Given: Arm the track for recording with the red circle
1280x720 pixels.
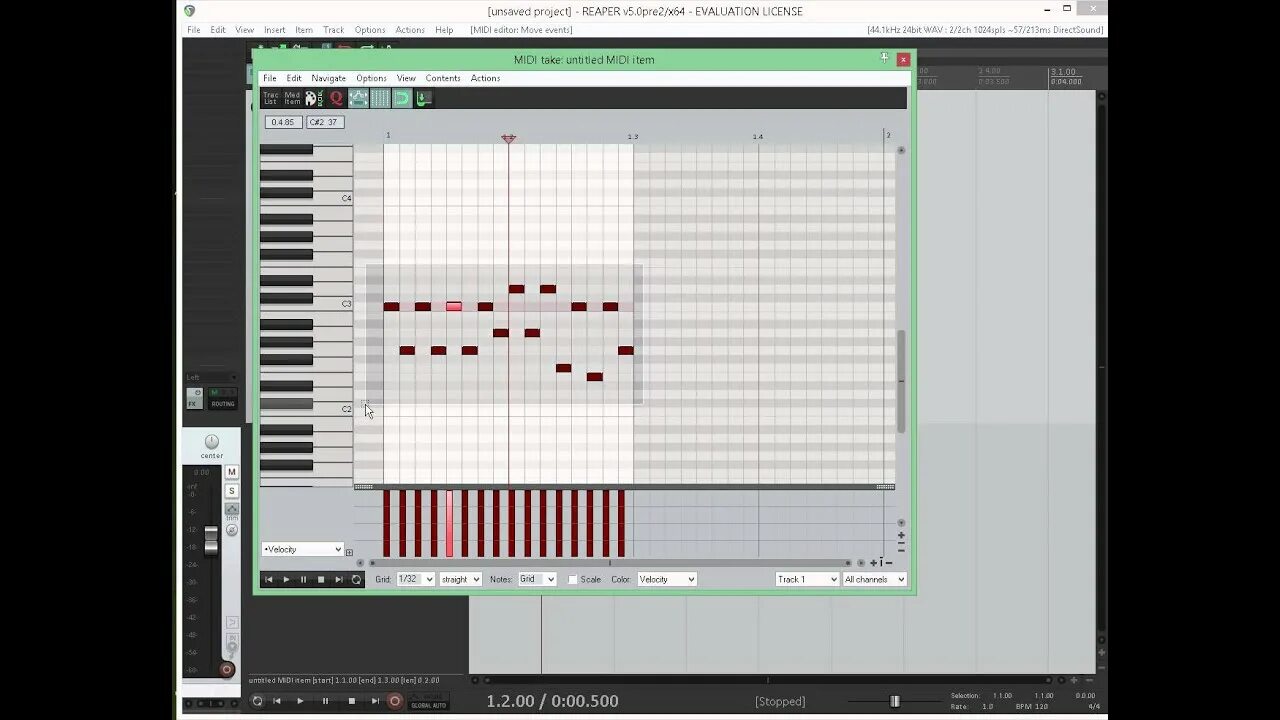Looking at the screenshot, I should coord(227,670).
